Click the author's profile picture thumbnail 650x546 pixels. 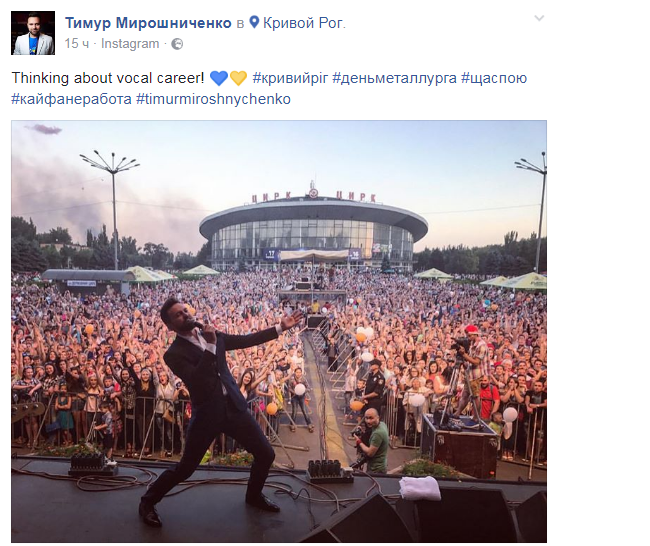point(33,33)
